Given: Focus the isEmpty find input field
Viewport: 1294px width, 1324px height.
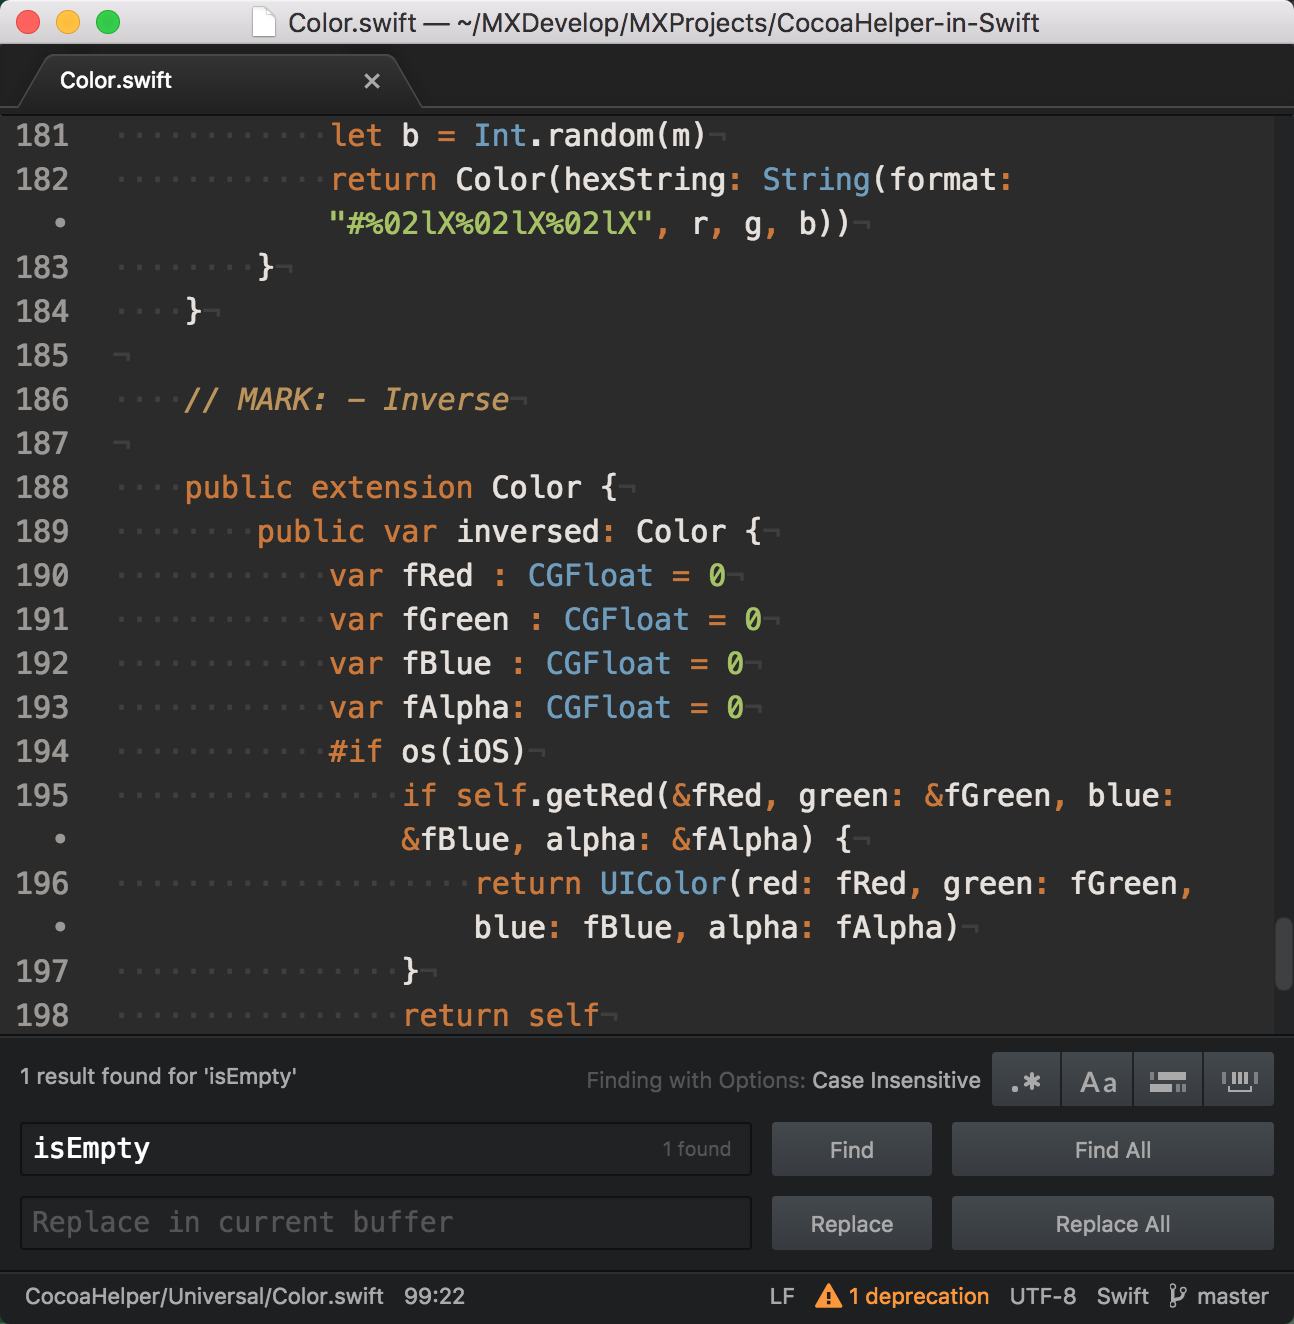Looking at the screenshot, I should coord(386,1149).
